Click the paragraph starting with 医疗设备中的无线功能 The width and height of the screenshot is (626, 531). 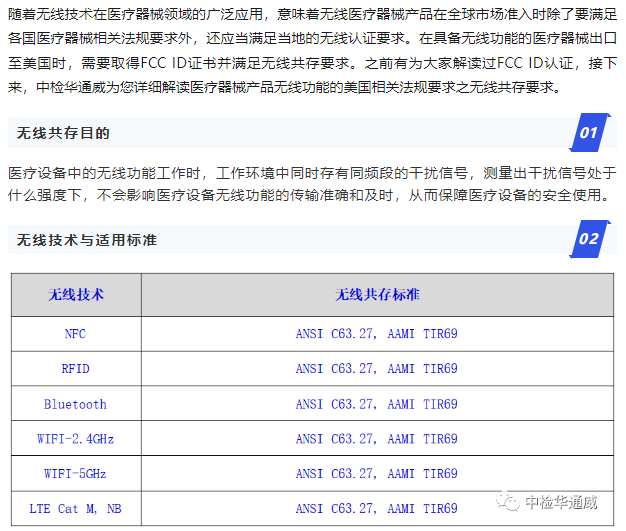tap(312, 184)
